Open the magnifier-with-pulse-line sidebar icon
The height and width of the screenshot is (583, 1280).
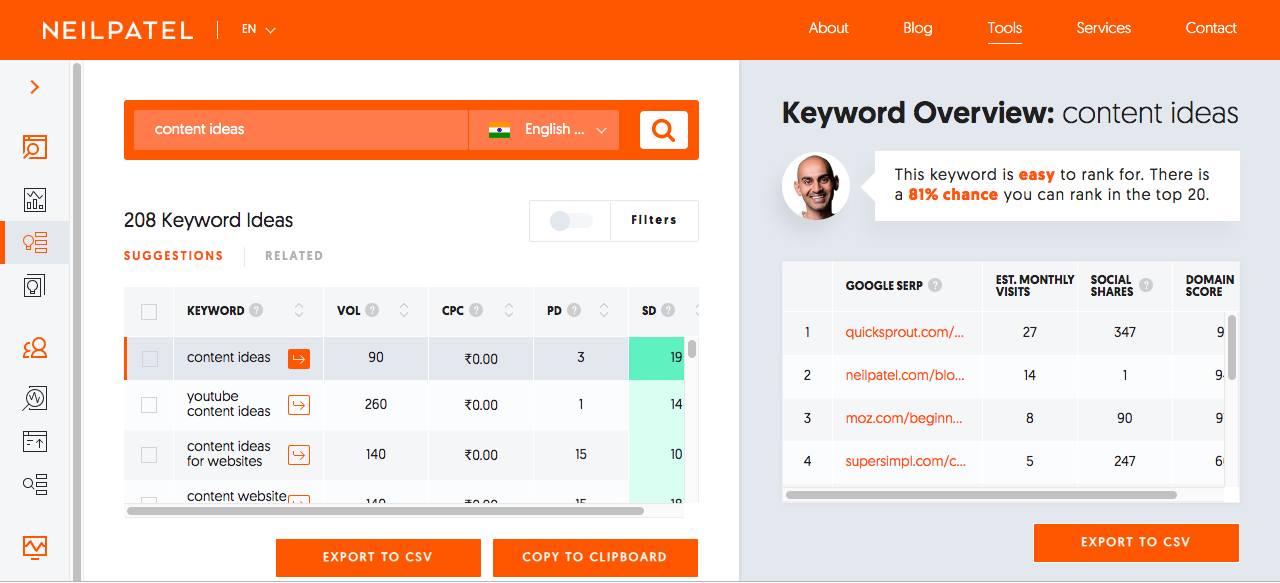[35, 398]
